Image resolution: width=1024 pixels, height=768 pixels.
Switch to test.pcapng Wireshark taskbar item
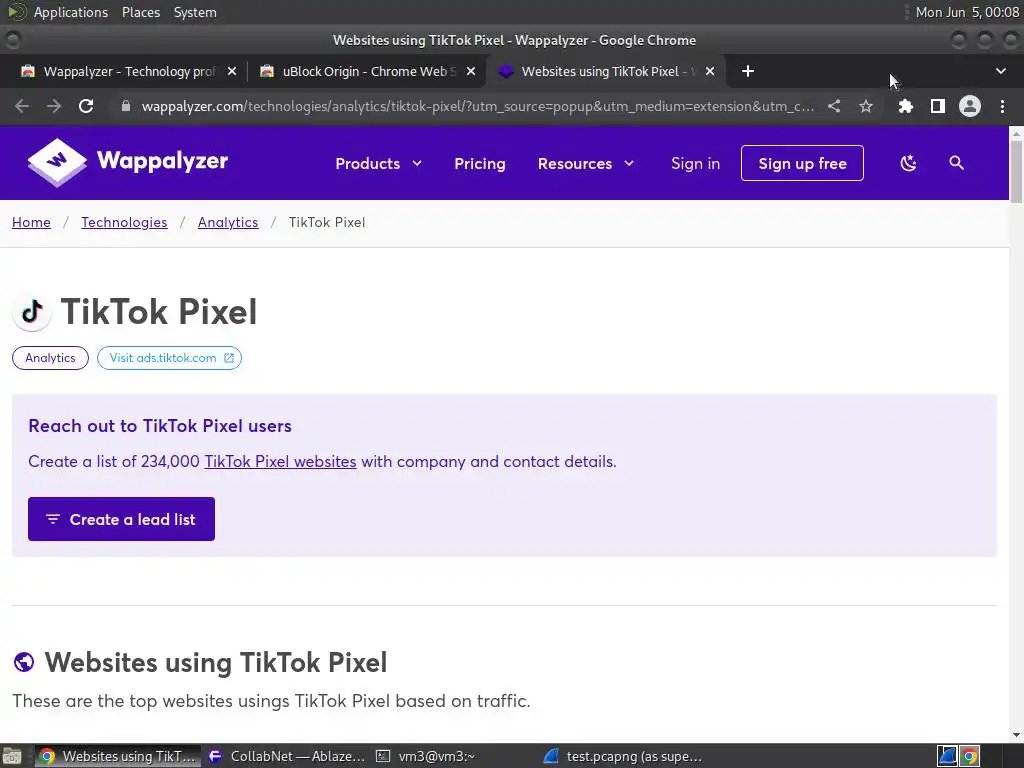click(624, 756)
